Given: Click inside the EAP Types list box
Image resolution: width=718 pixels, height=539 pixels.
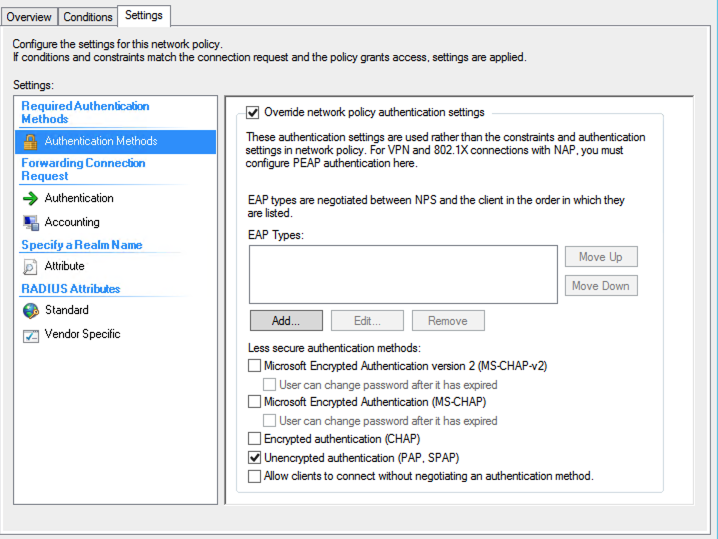Looking at the screenshot, I should [x=402, y=274].
